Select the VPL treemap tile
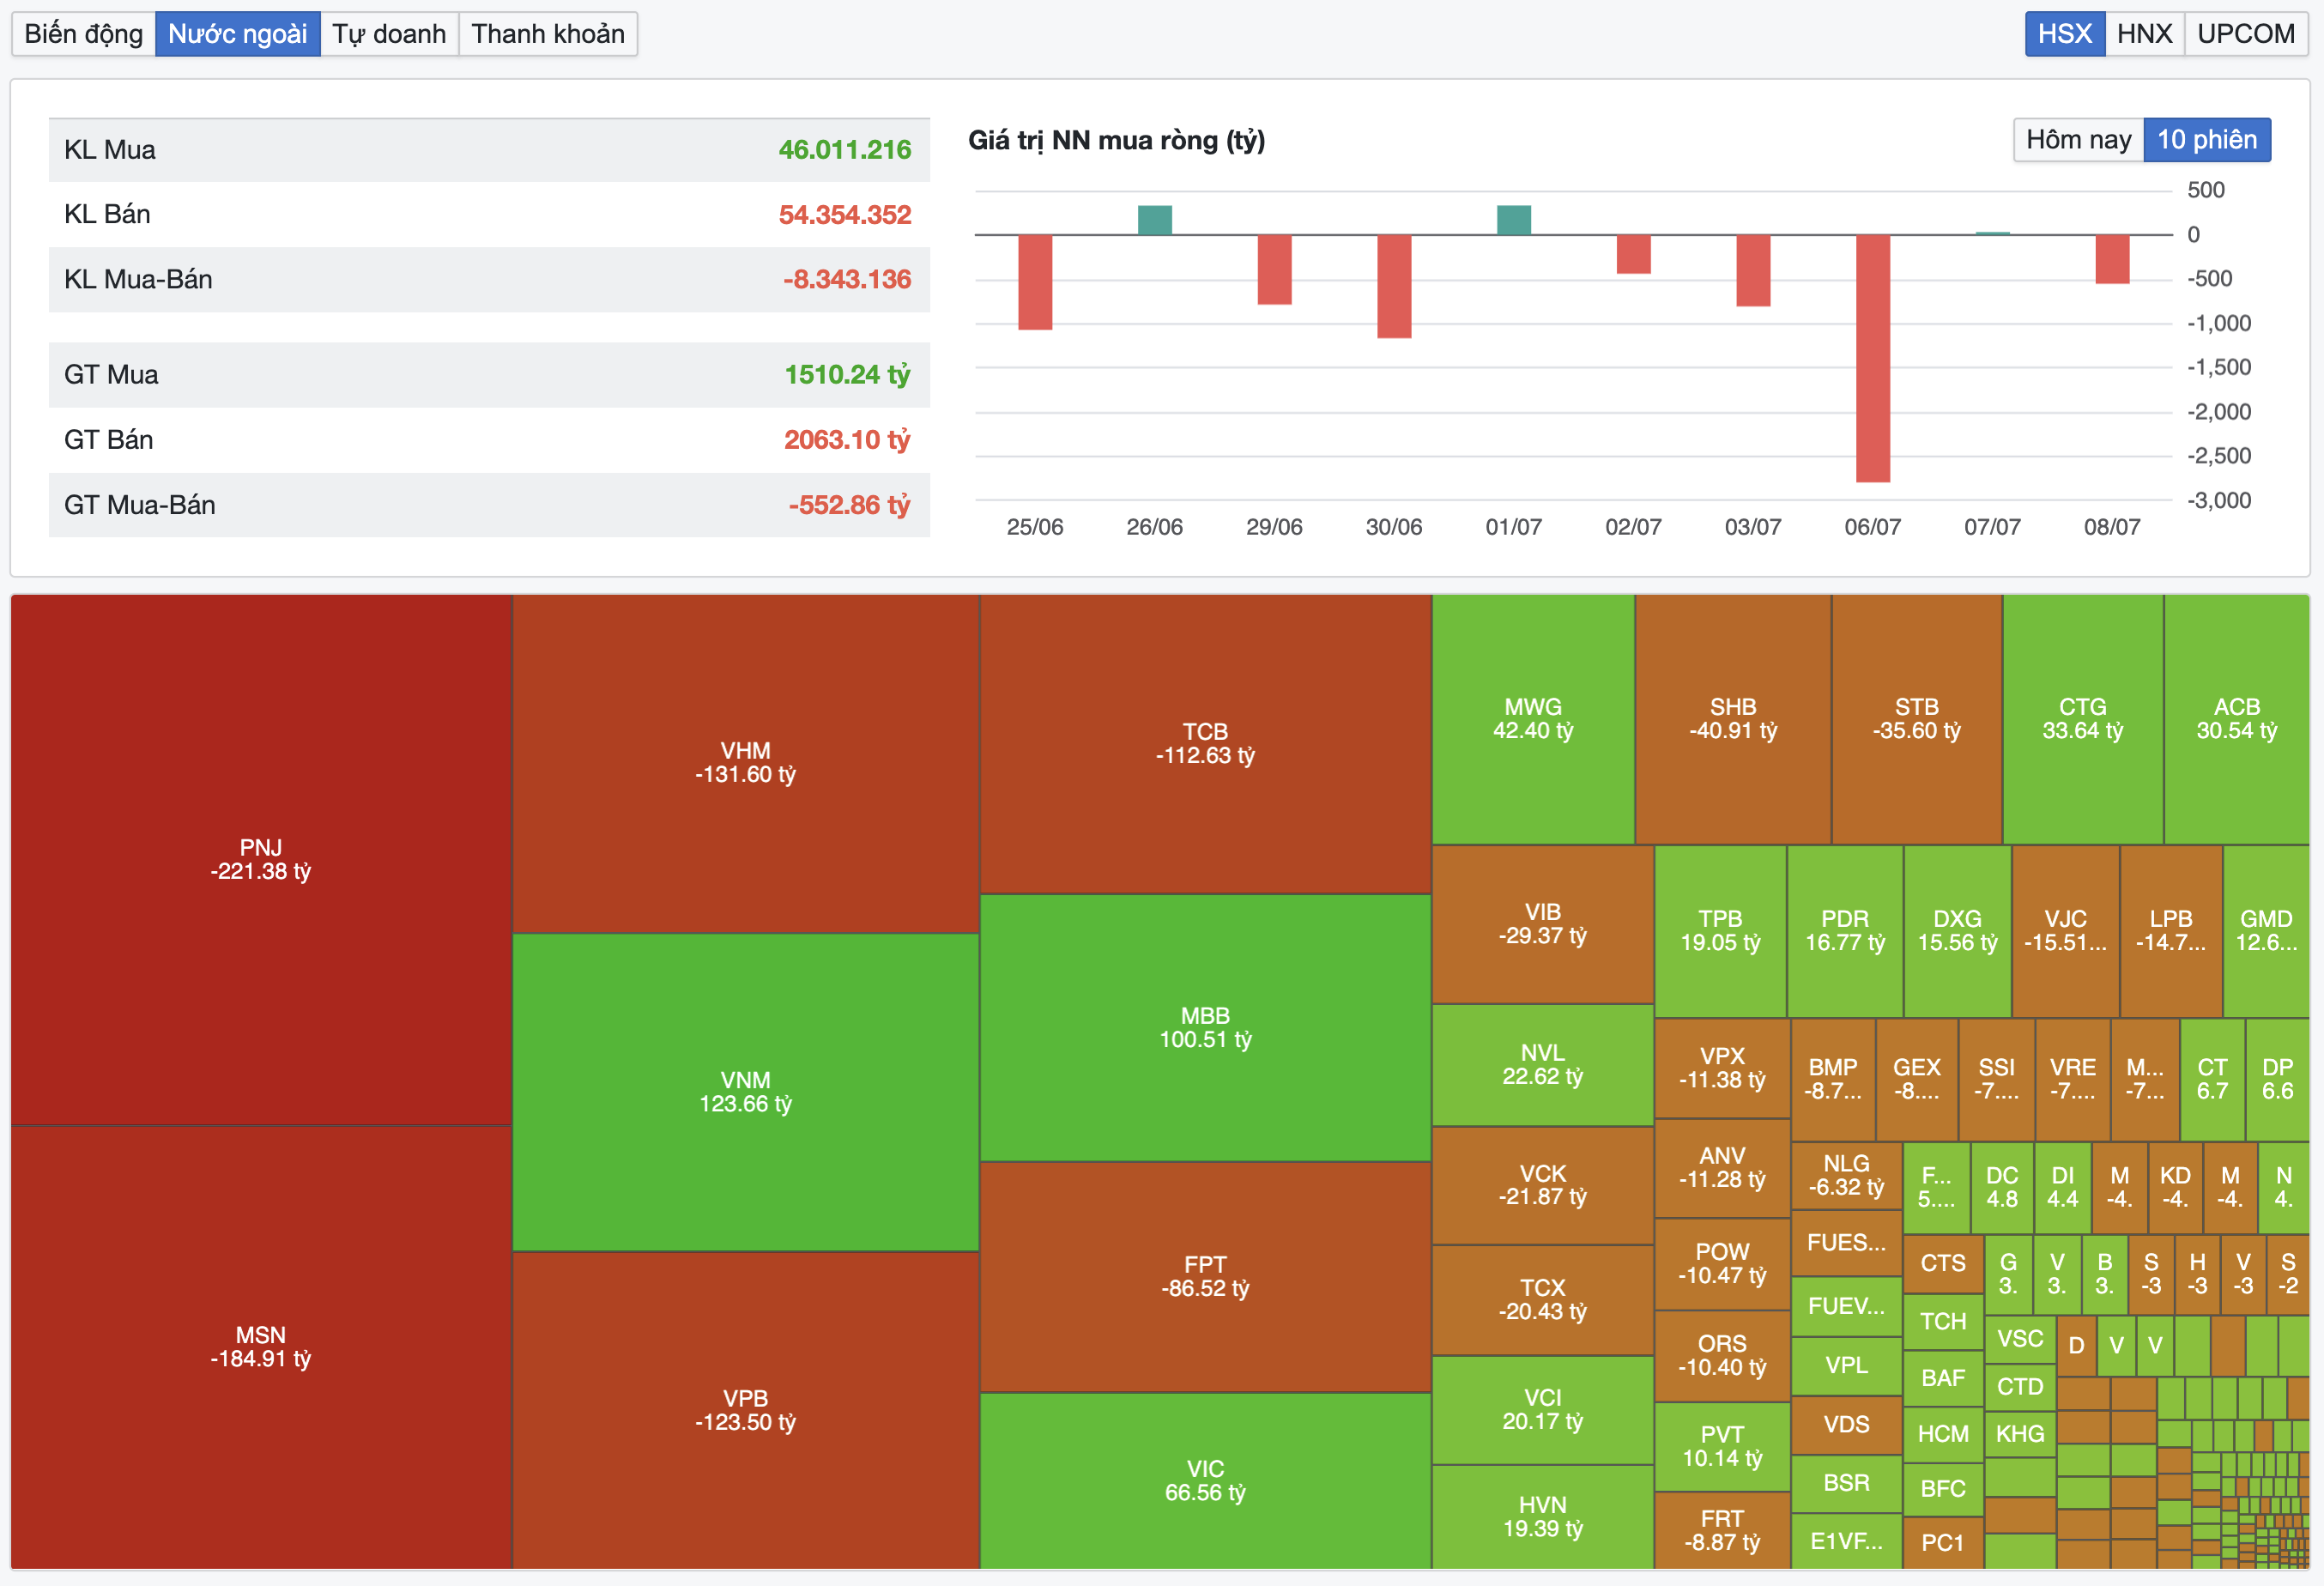This screenshot has width=2324, height=1586. pos(1846,1366)
